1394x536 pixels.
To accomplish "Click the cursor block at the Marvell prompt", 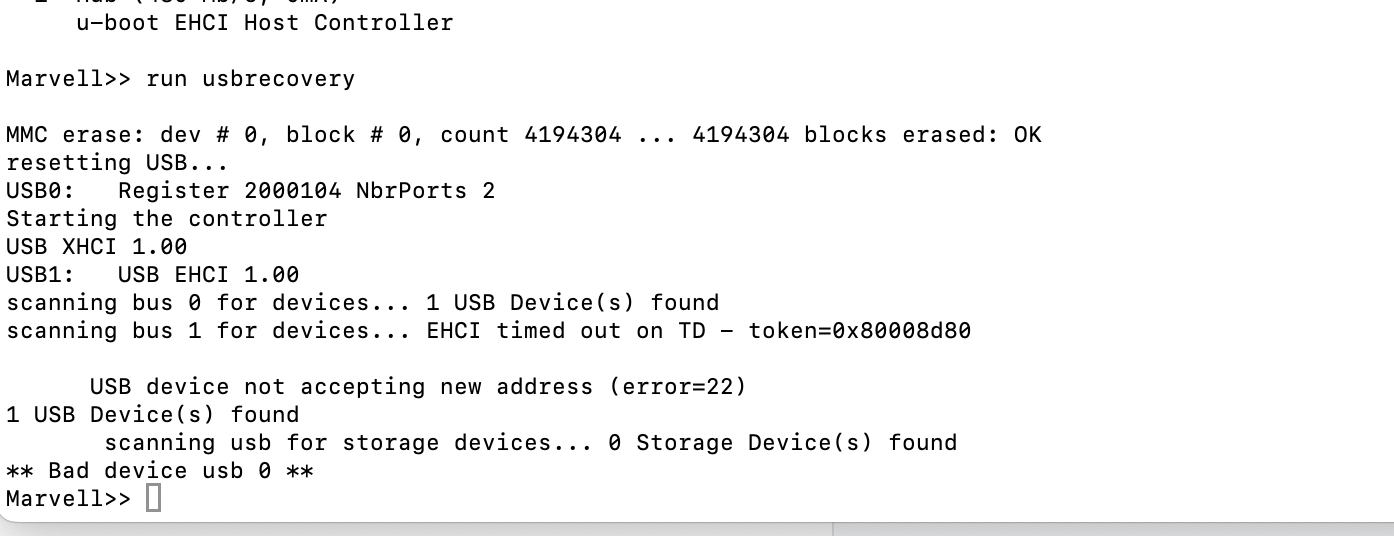I will point(153,498).
